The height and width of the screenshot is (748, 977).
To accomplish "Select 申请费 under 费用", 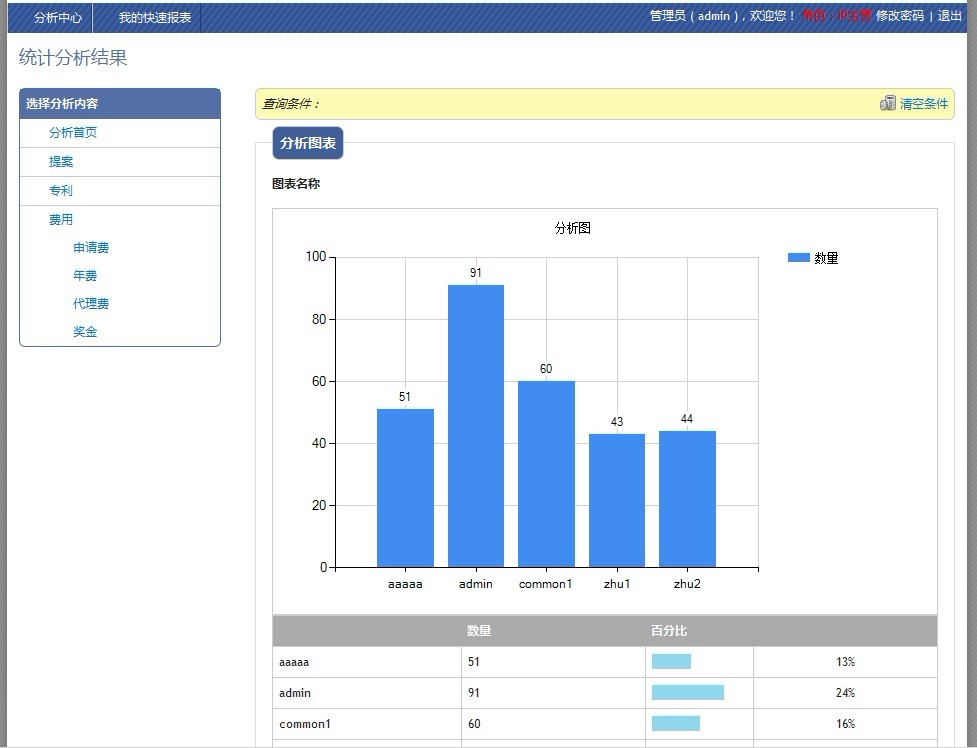I will pyautogui.click(x=91, y=247).
